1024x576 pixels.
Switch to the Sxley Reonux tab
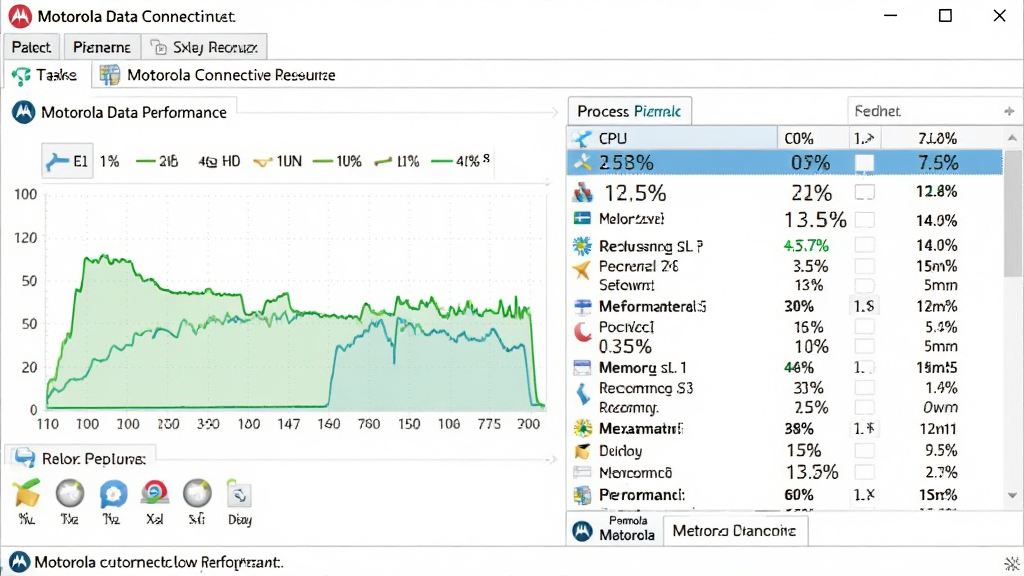204,47
